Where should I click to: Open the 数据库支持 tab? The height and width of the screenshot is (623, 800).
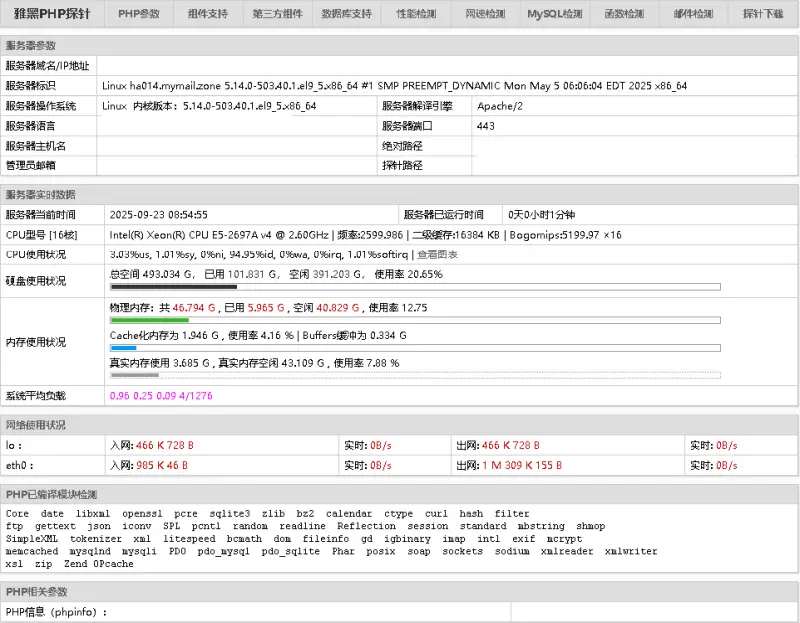(x=346, y=14)
